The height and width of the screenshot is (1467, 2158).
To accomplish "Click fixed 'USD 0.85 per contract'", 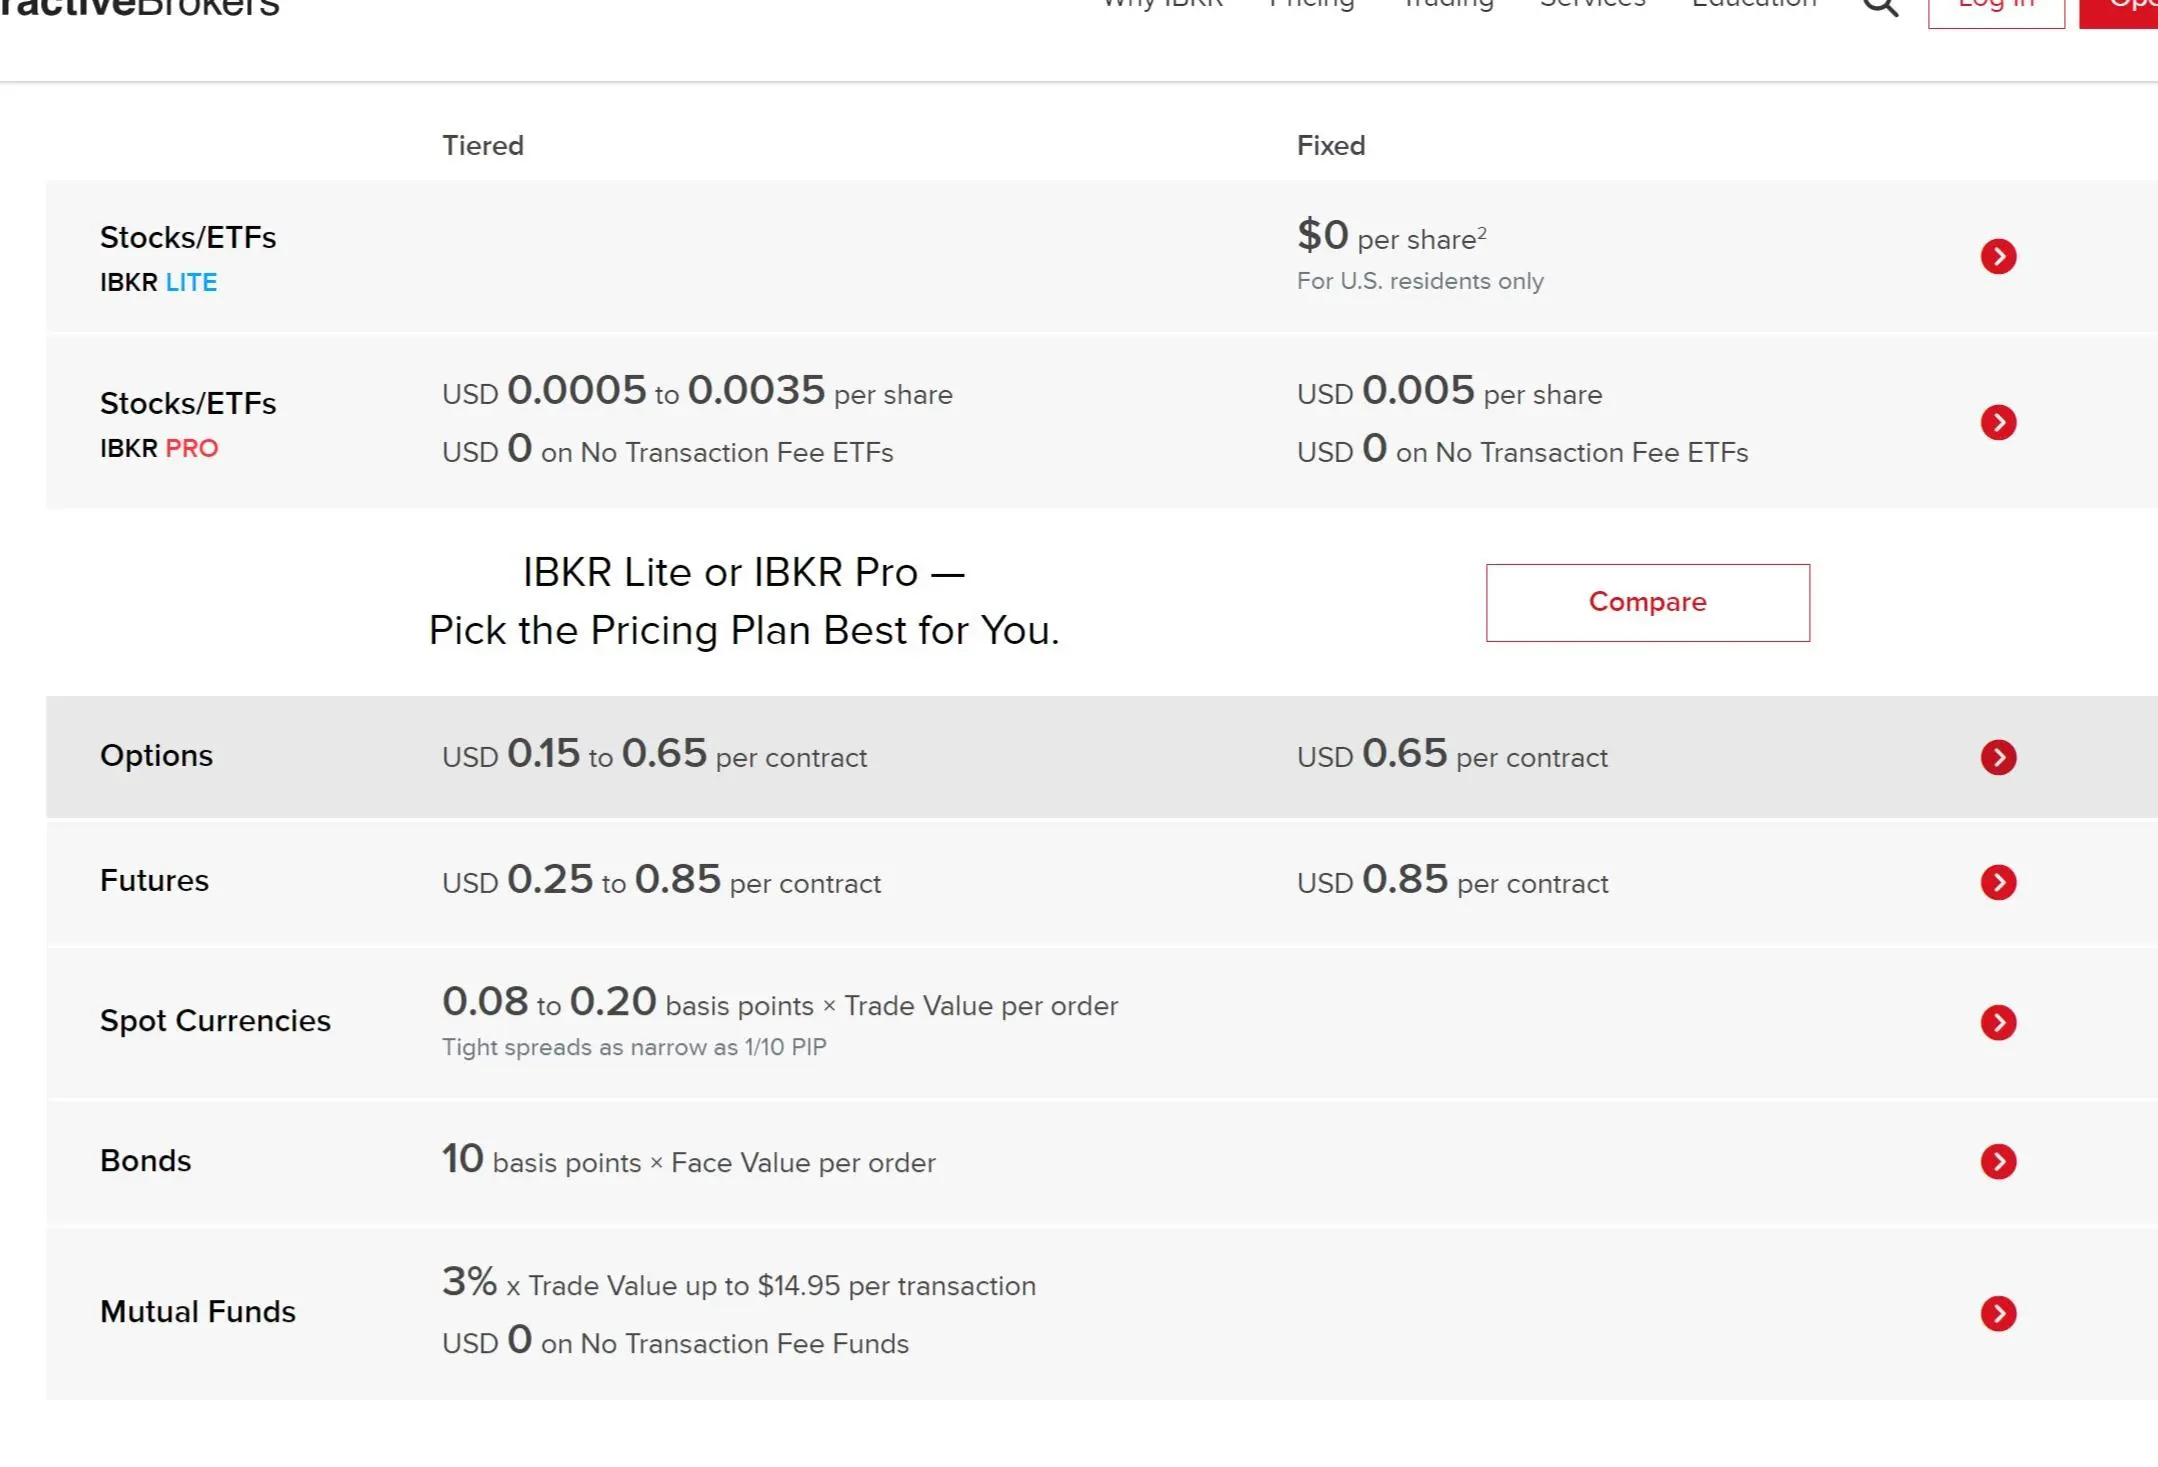I will pyautogui.click(x=1452, y=880).
